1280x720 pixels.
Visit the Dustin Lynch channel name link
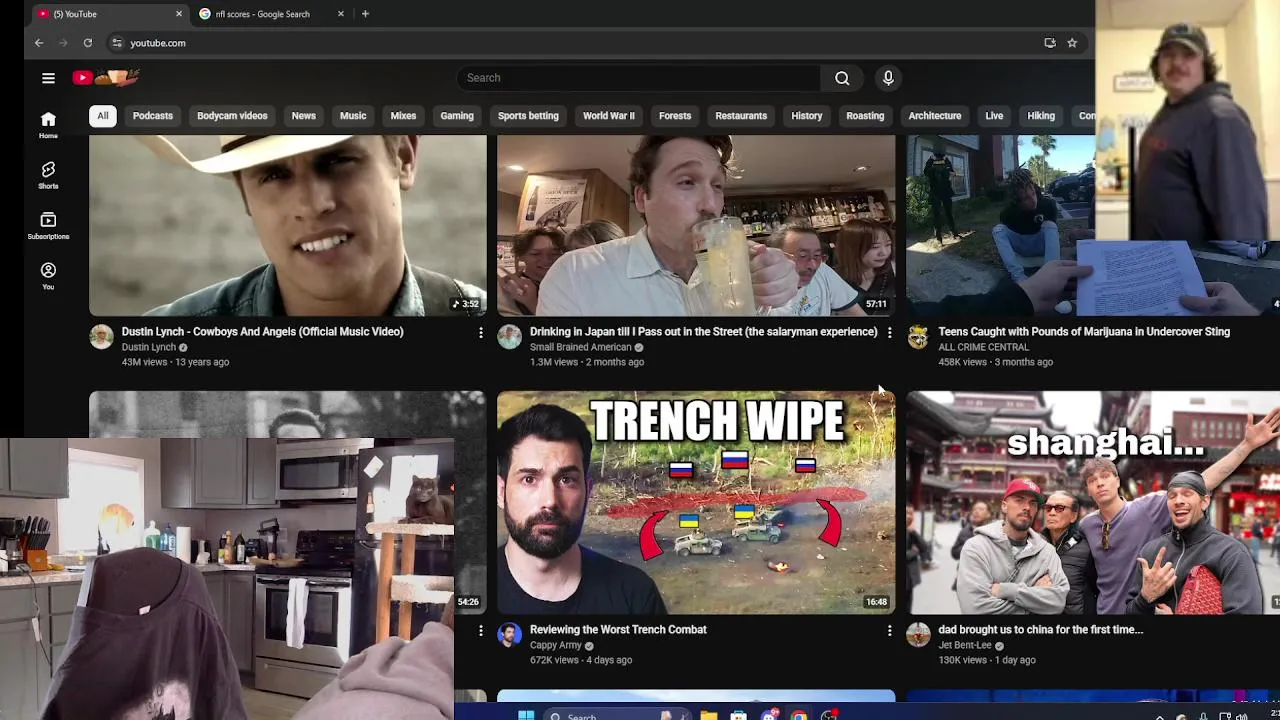click(148, 348)
